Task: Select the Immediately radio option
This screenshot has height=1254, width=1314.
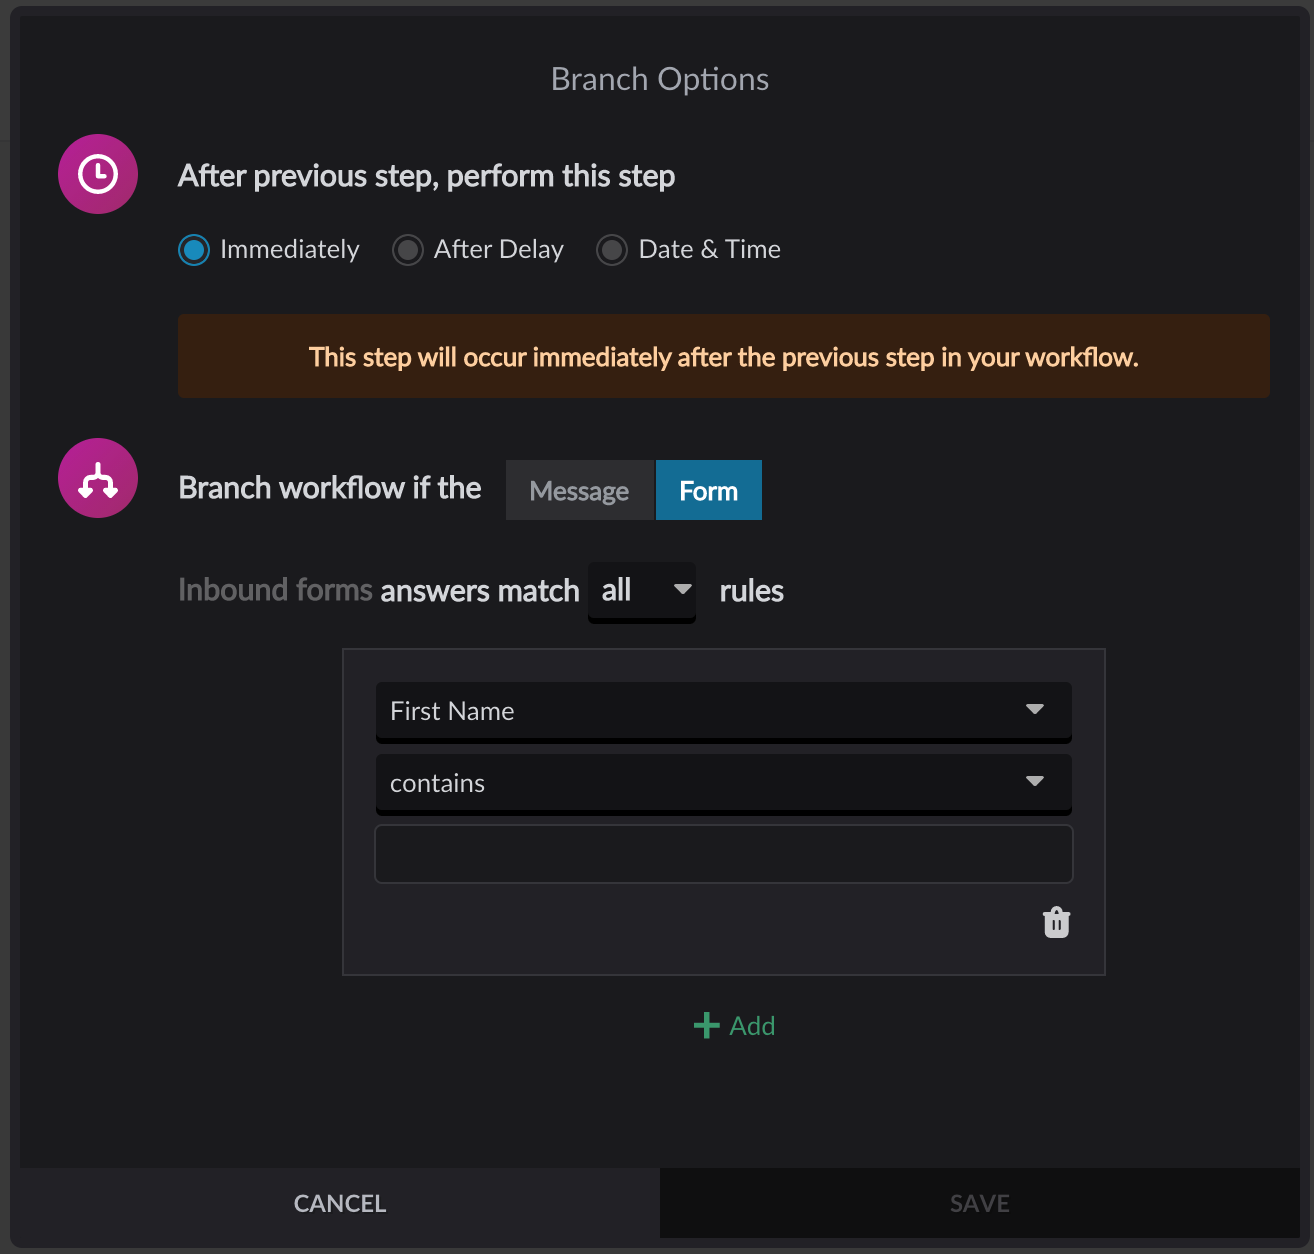Action: click(194, 250)
